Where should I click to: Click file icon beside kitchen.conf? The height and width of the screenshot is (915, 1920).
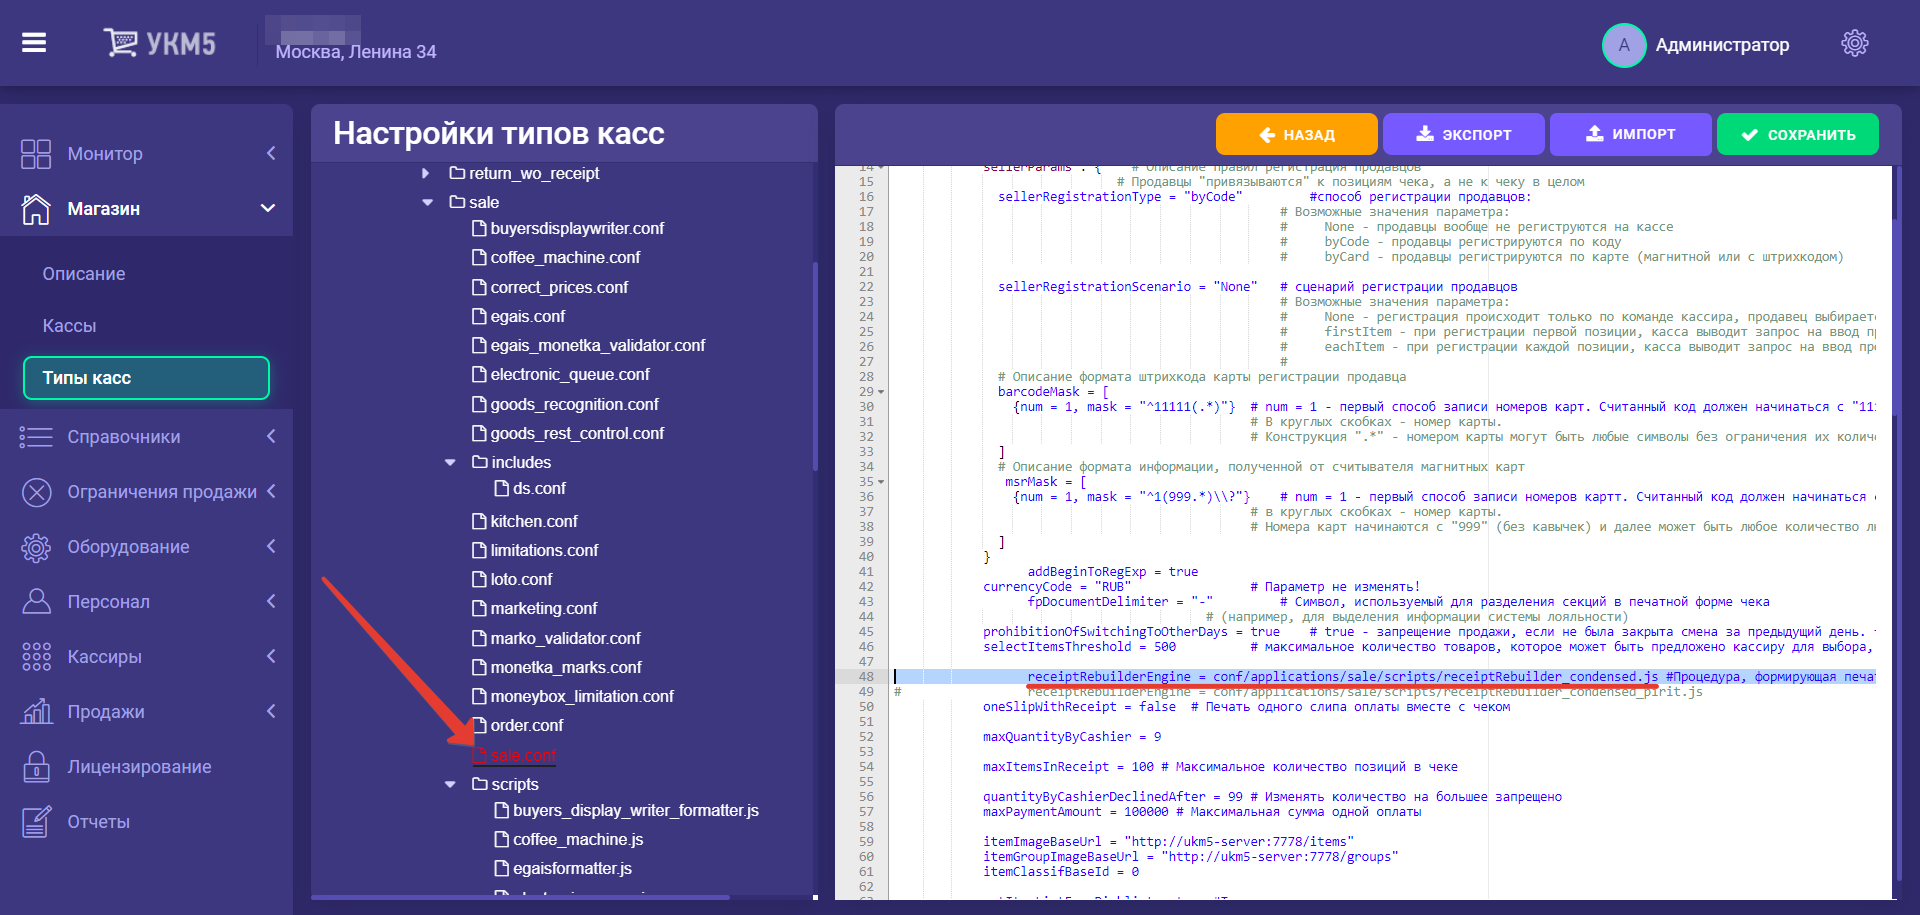coord(479,521)
